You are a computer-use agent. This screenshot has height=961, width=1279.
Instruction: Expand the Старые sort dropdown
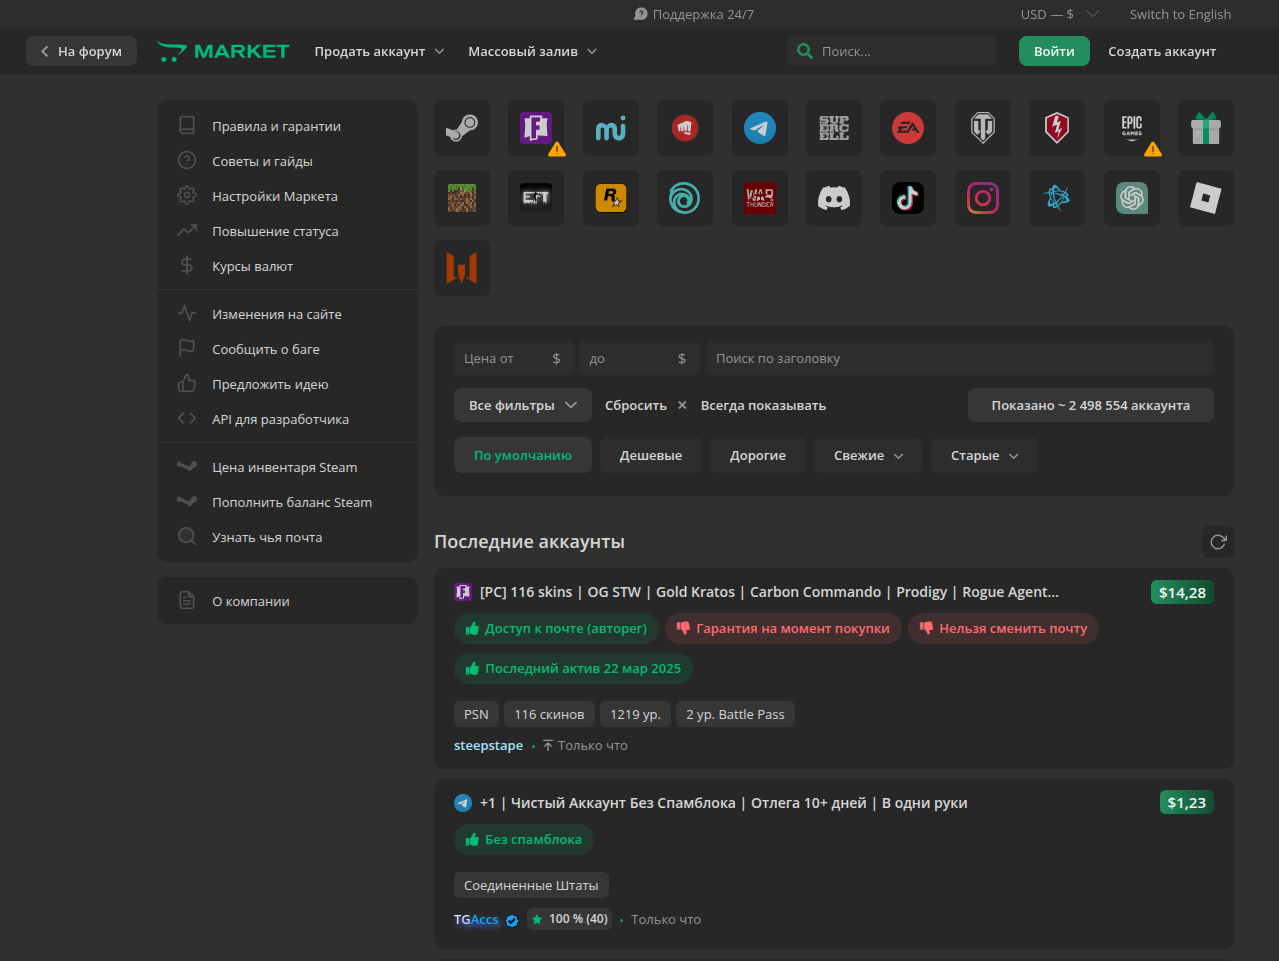984,455
